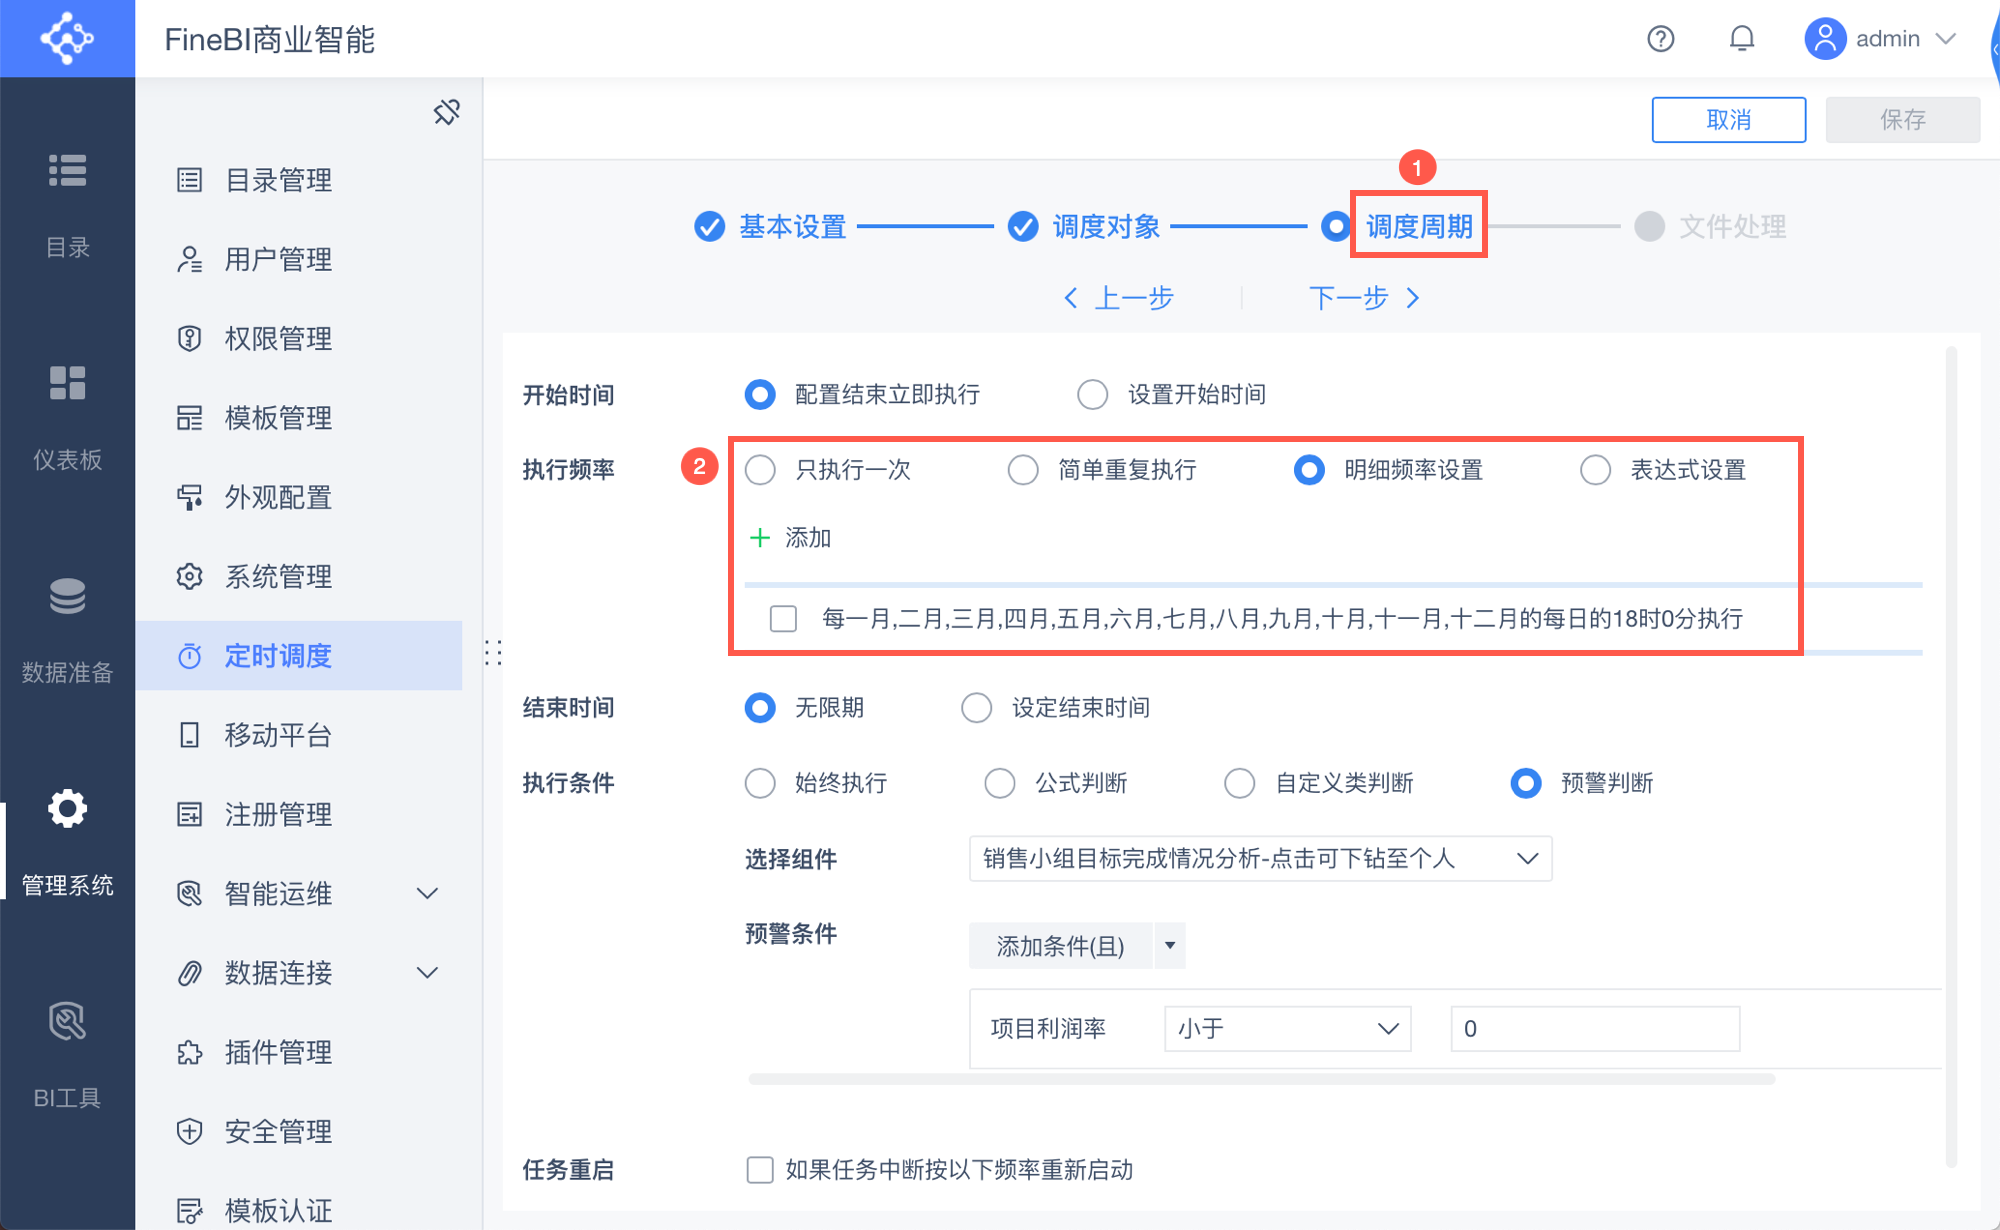Select 设置开始时间 radio button
The image size is (2000, 1230).
coord(1092,395)
